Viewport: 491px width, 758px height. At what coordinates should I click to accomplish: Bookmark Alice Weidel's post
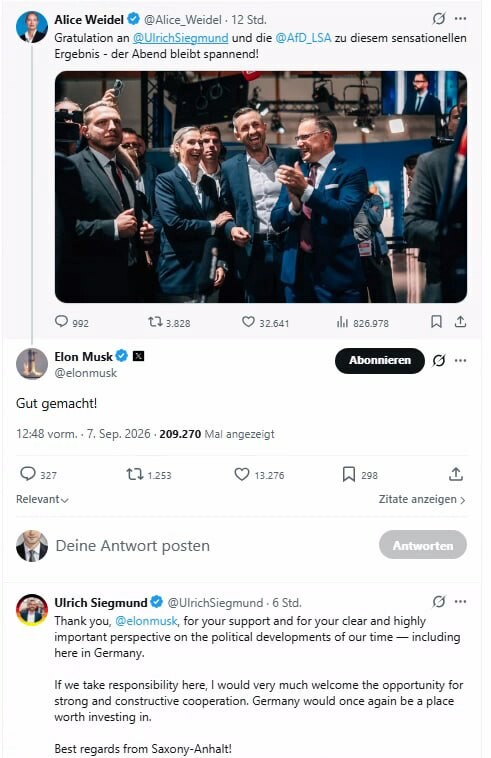click(436, 321)
